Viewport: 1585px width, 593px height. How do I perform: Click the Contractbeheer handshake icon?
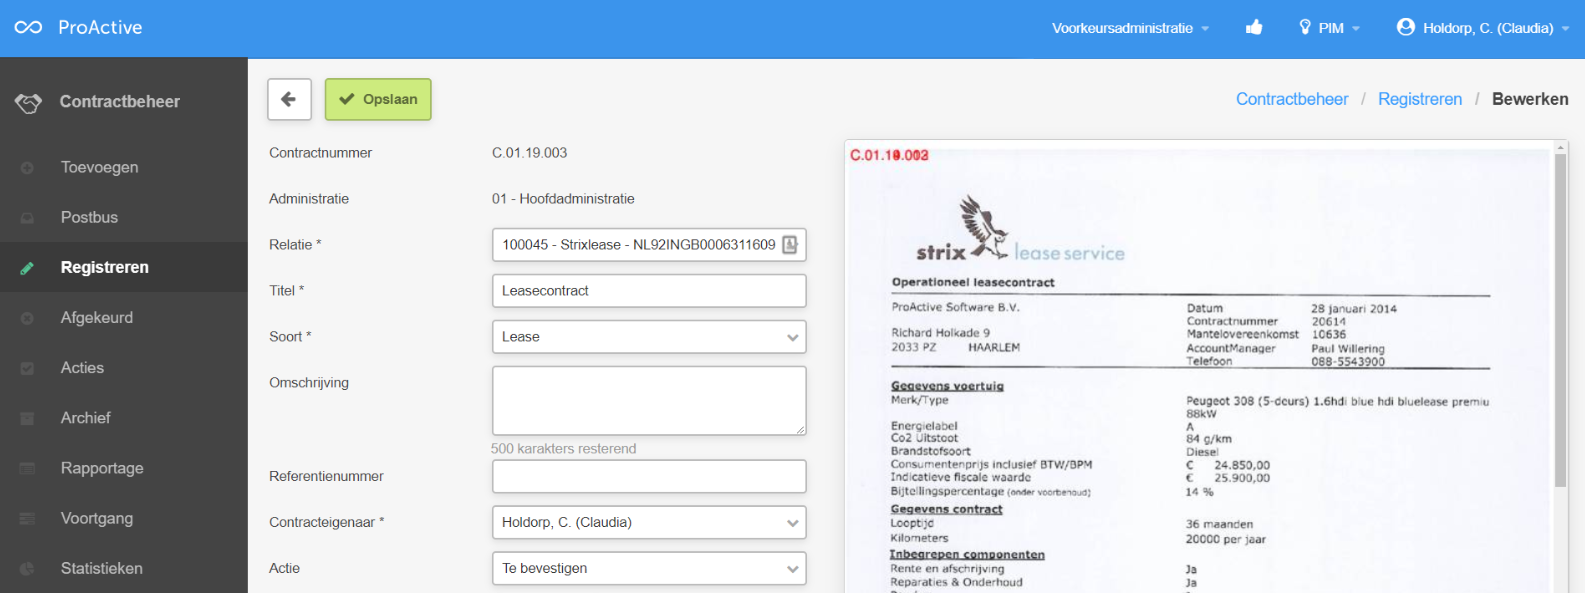coord(28,102)
